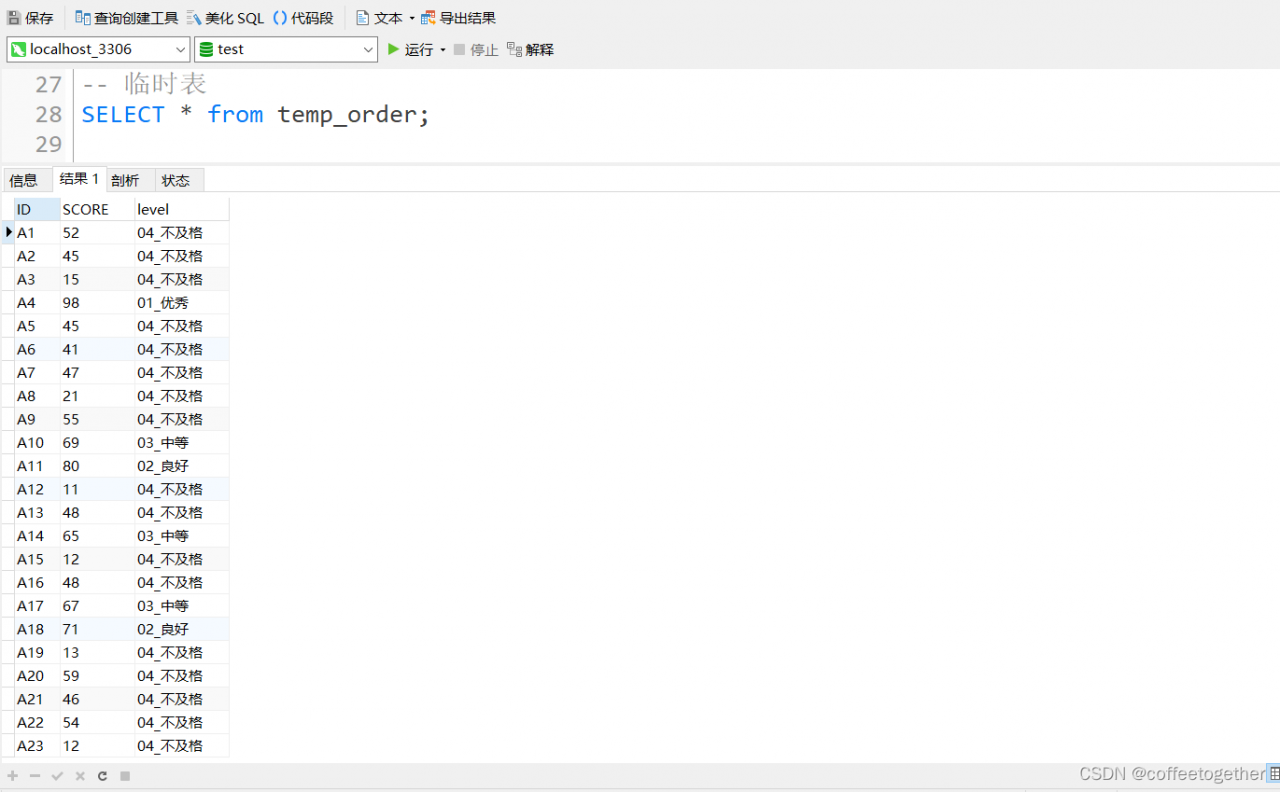This screenshot has height=792, width=1280.
Task: Click the square stop icon in bottom bar
Action: pos(125,776)
